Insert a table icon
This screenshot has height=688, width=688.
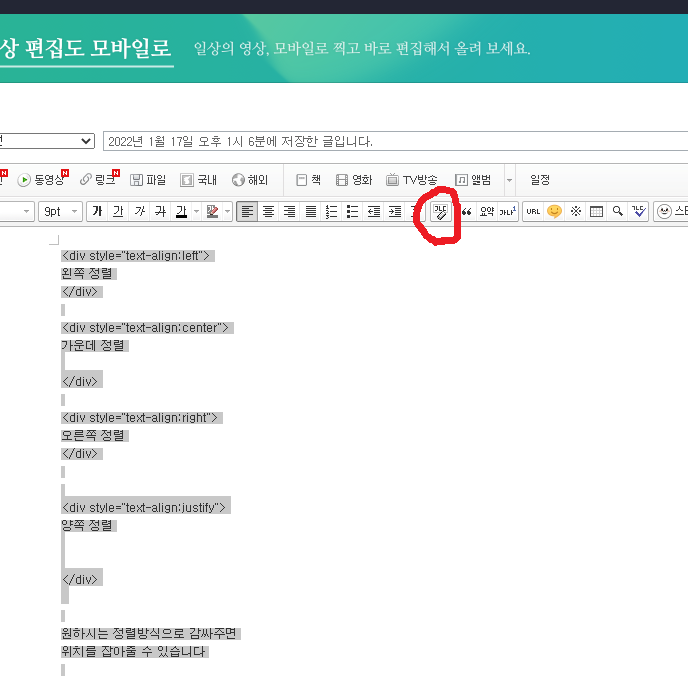pos(596,211)
